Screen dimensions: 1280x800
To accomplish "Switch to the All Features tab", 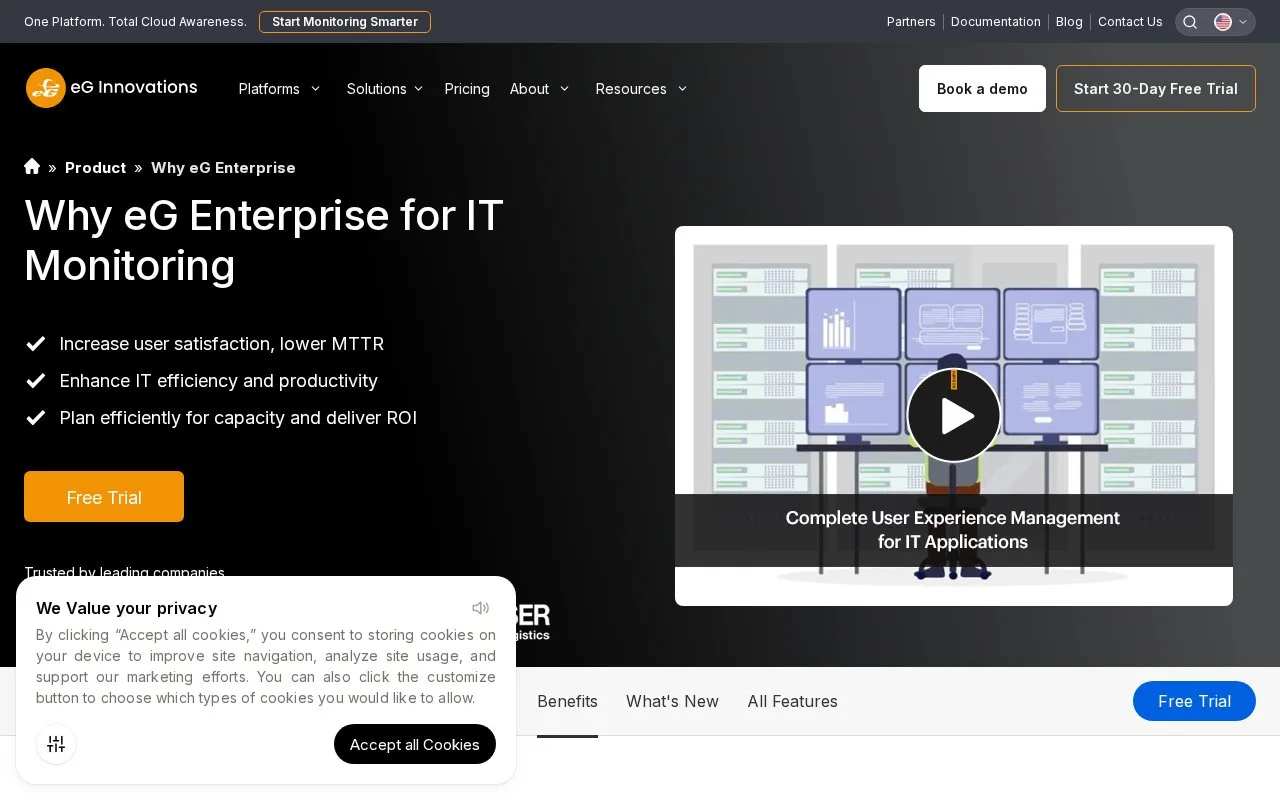I will pos(792,701).
